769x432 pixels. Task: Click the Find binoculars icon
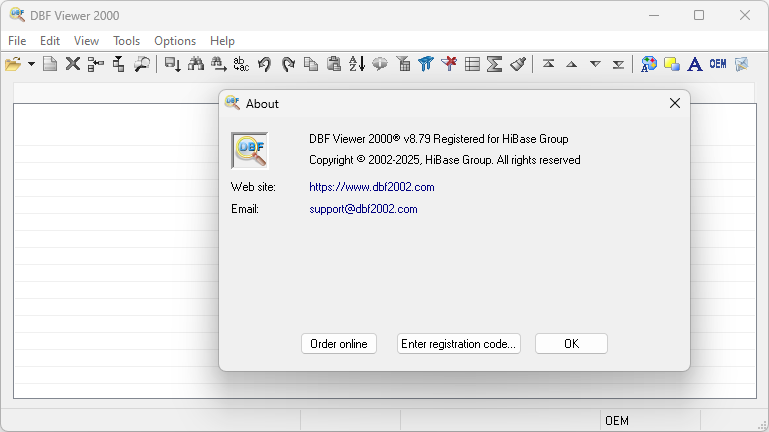196,64
